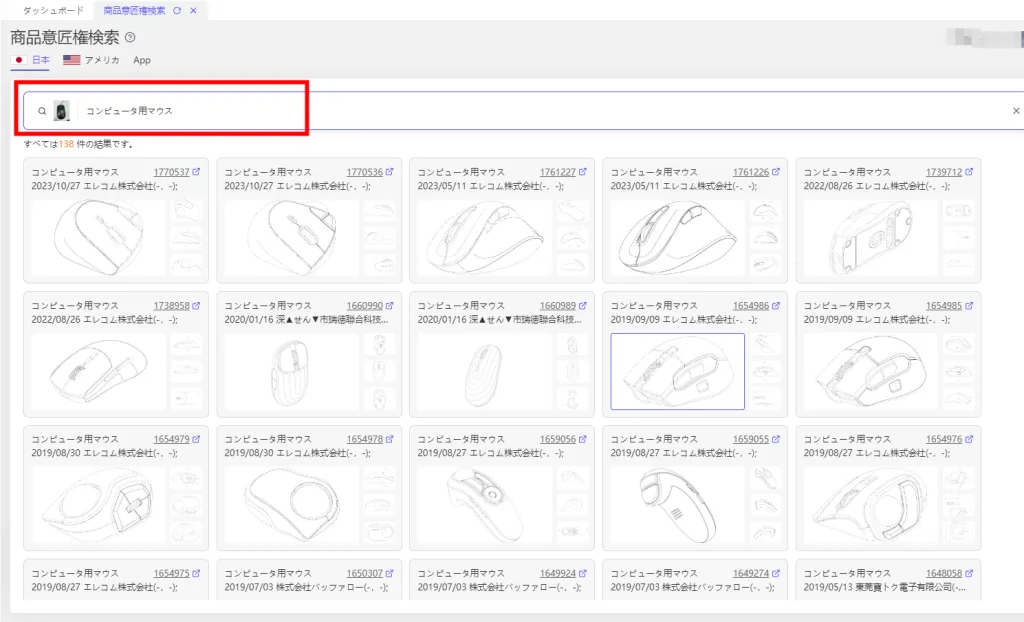Screen dimensions: 1024x622
Task: Select main drawing of design 1659056
Action: tap(485, 506)
